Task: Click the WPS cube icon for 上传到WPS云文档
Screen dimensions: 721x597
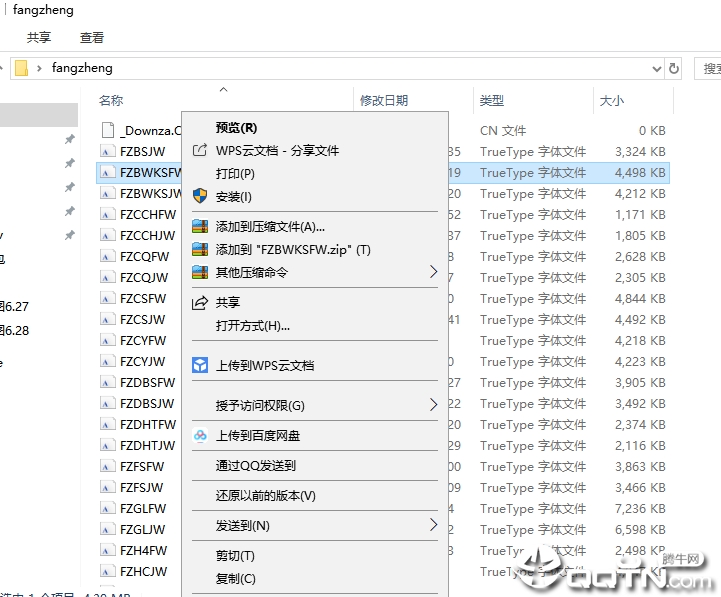Action: coord(199,365)
